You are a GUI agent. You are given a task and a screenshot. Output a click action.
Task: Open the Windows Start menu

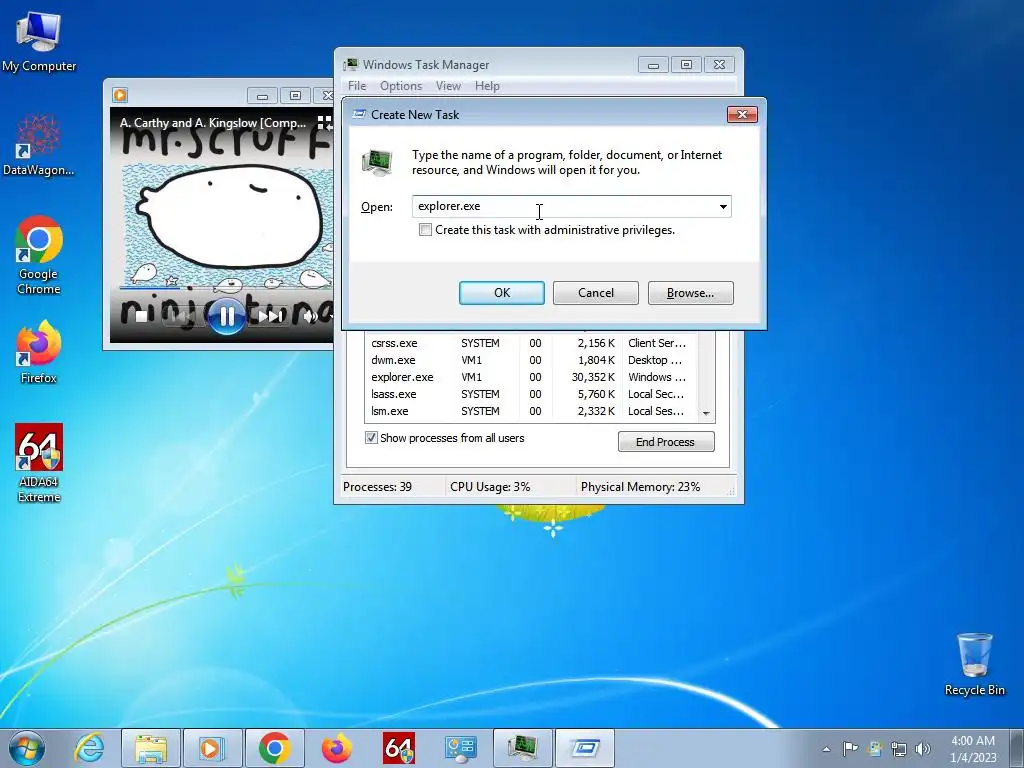click(x=26, y=748)
